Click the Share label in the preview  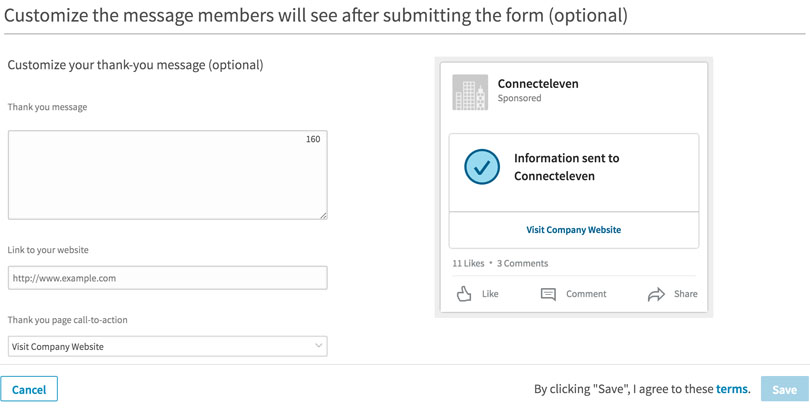point(686,294)
